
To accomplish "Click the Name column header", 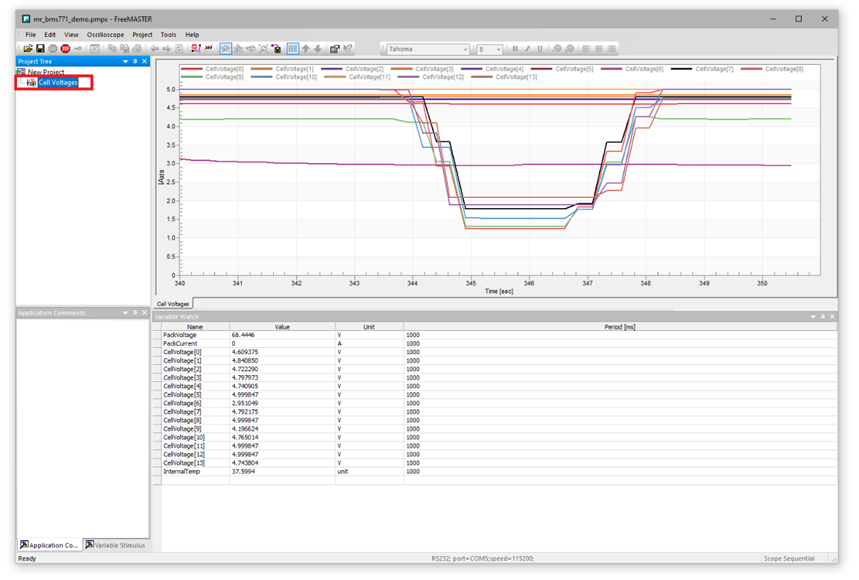I will (x=195, y=327).
